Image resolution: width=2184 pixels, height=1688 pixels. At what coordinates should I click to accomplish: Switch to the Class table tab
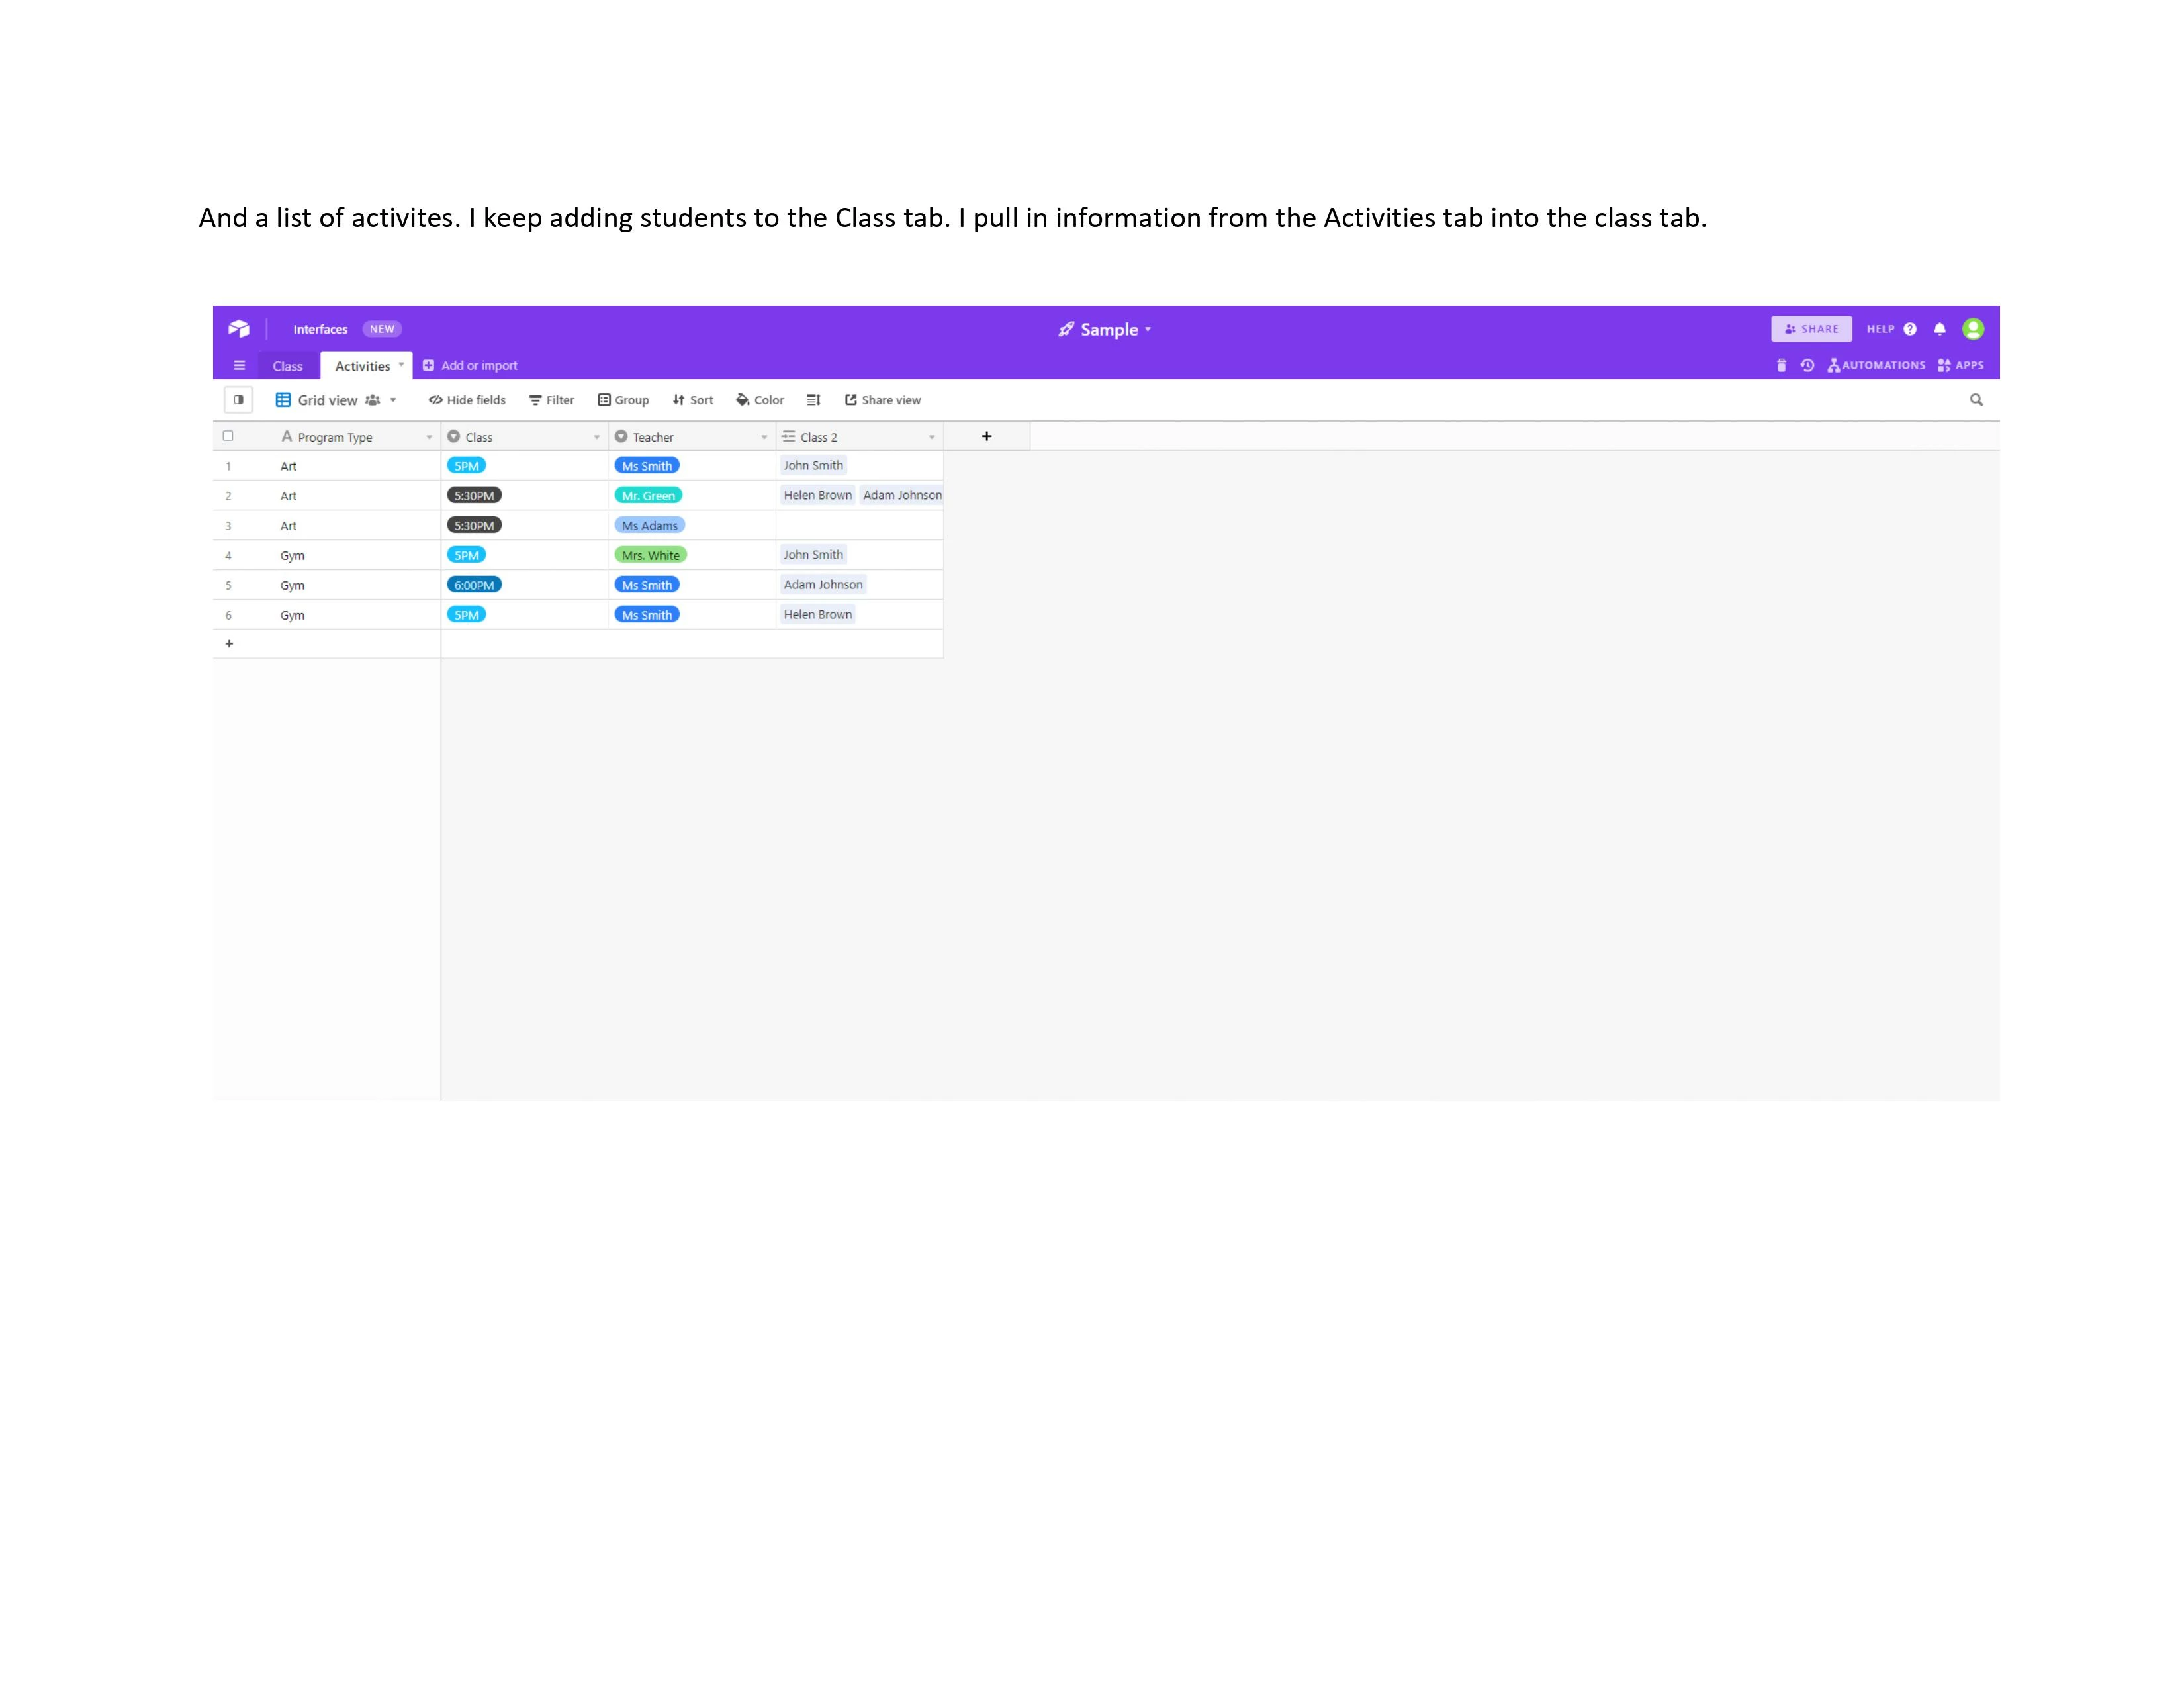pos(287,366)
